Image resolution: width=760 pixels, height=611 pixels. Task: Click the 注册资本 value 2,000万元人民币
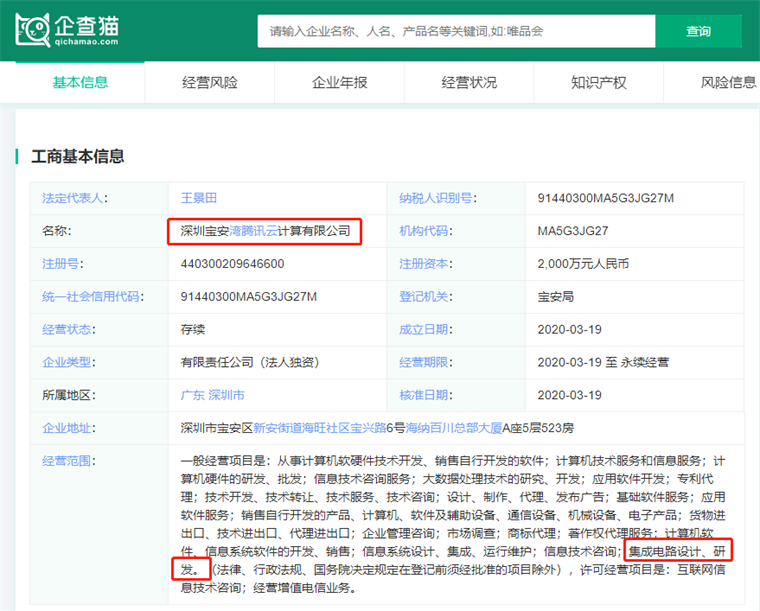pyautogui.click(x=583, y=264)
